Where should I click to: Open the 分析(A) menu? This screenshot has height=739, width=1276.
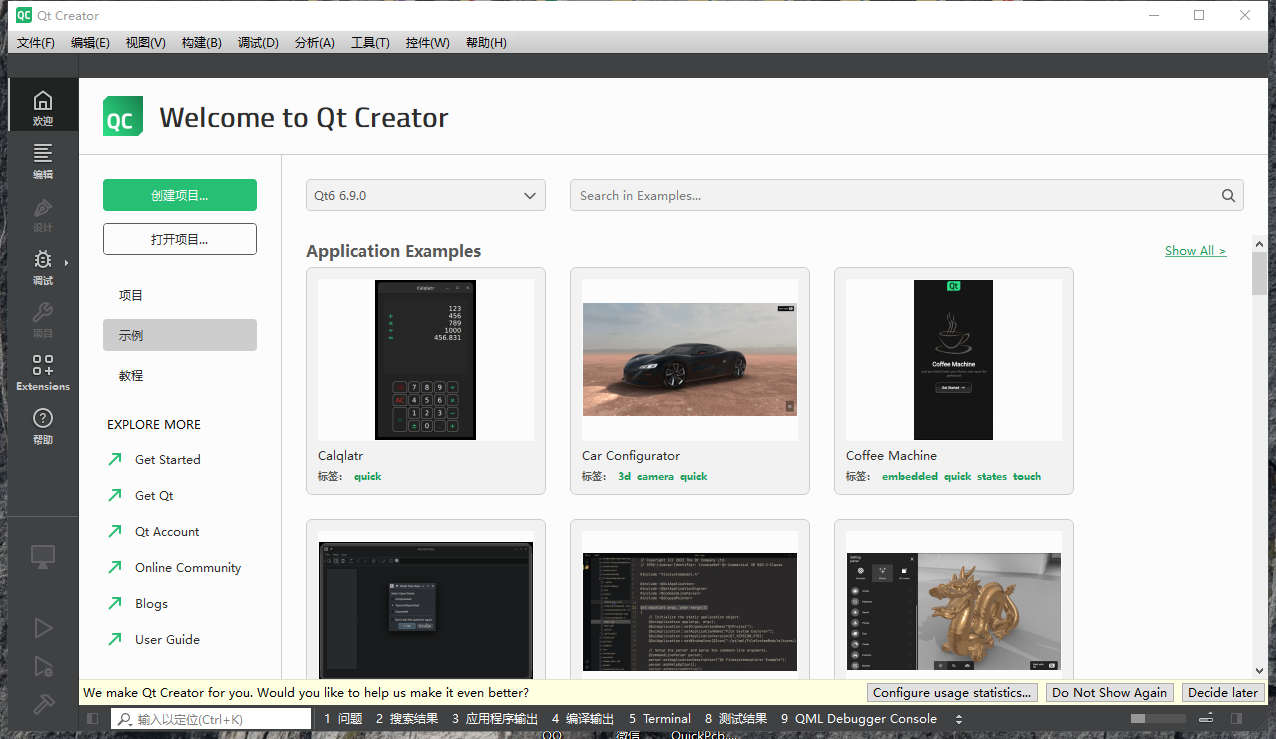click(x=315, y=43)
